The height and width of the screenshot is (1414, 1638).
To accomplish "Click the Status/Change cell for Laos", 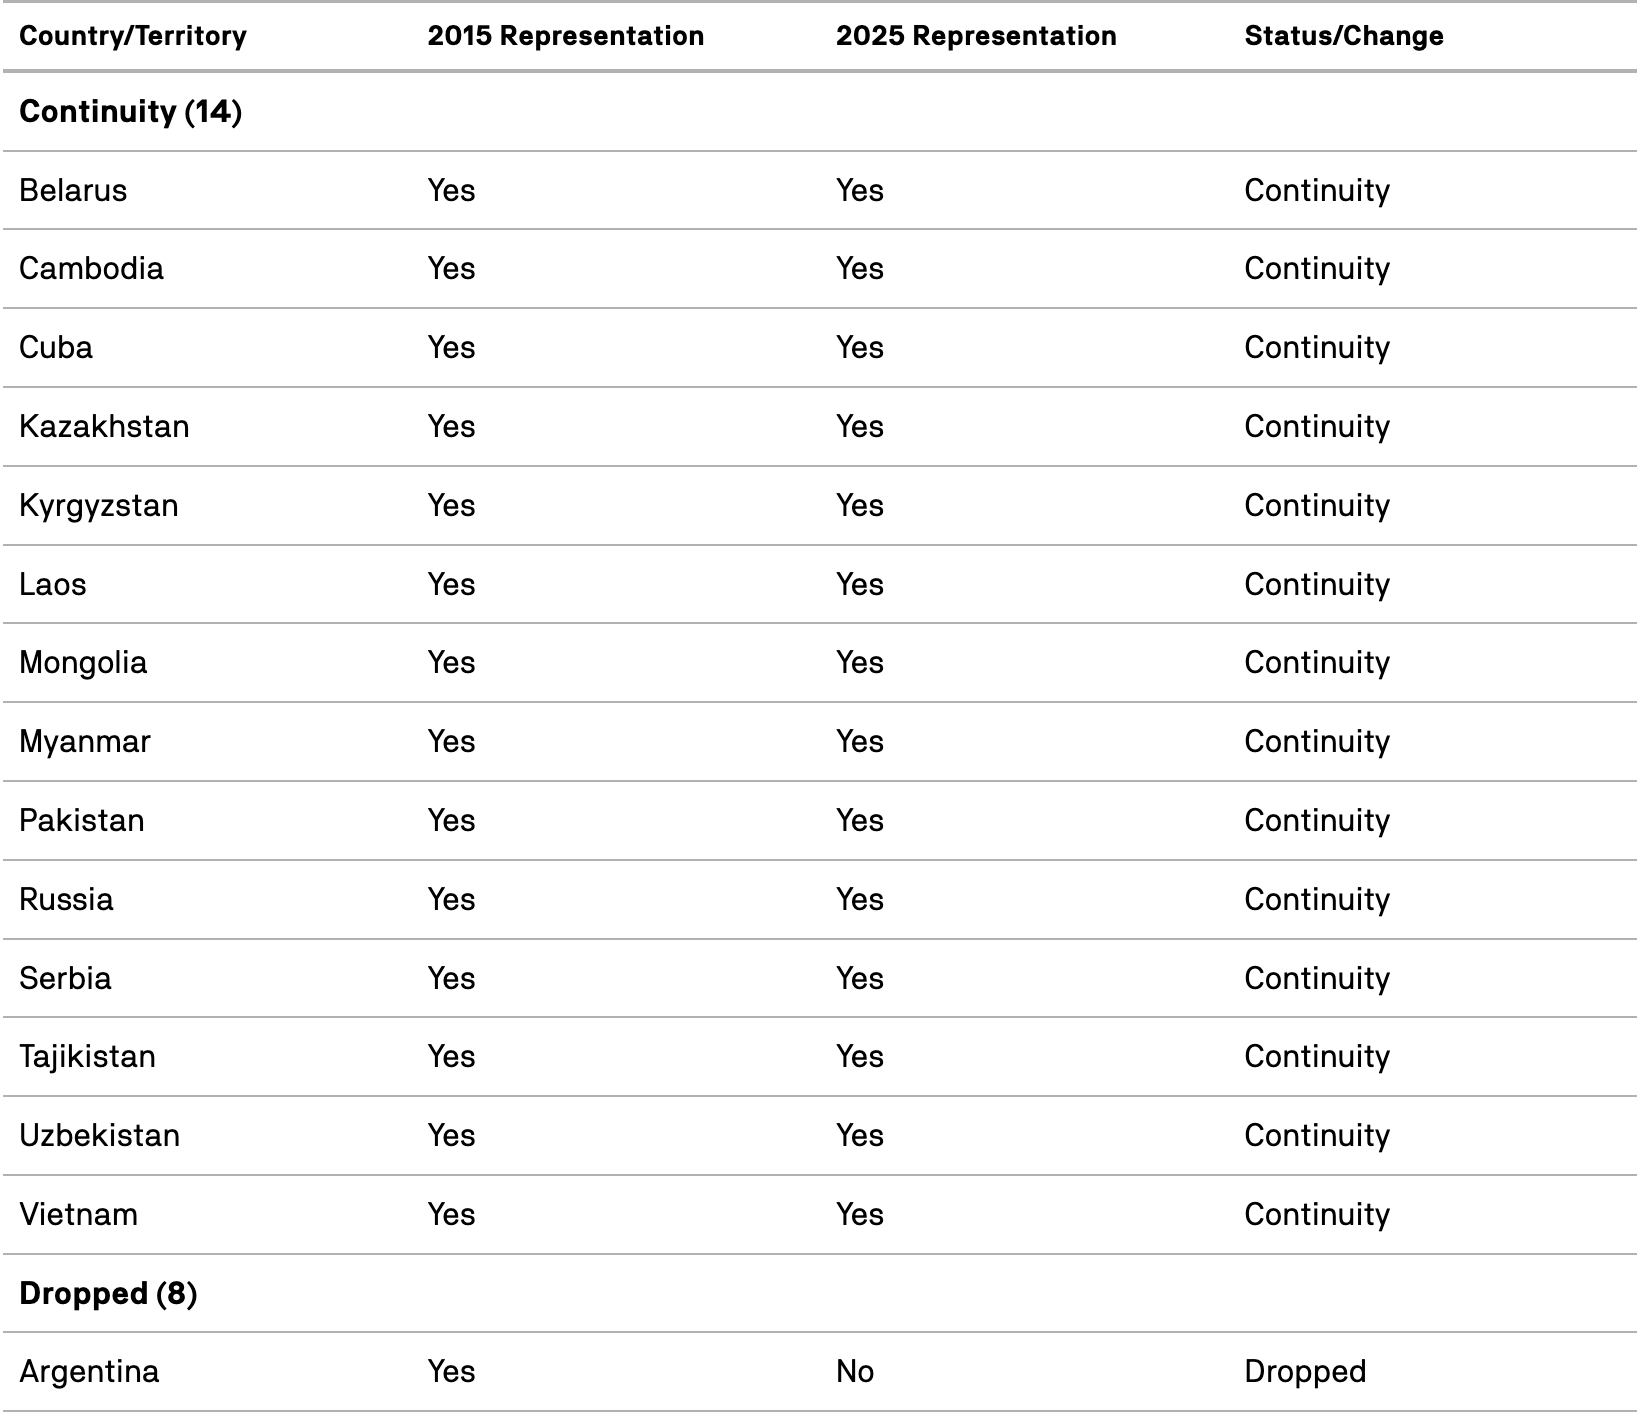I will [1316, 584].
